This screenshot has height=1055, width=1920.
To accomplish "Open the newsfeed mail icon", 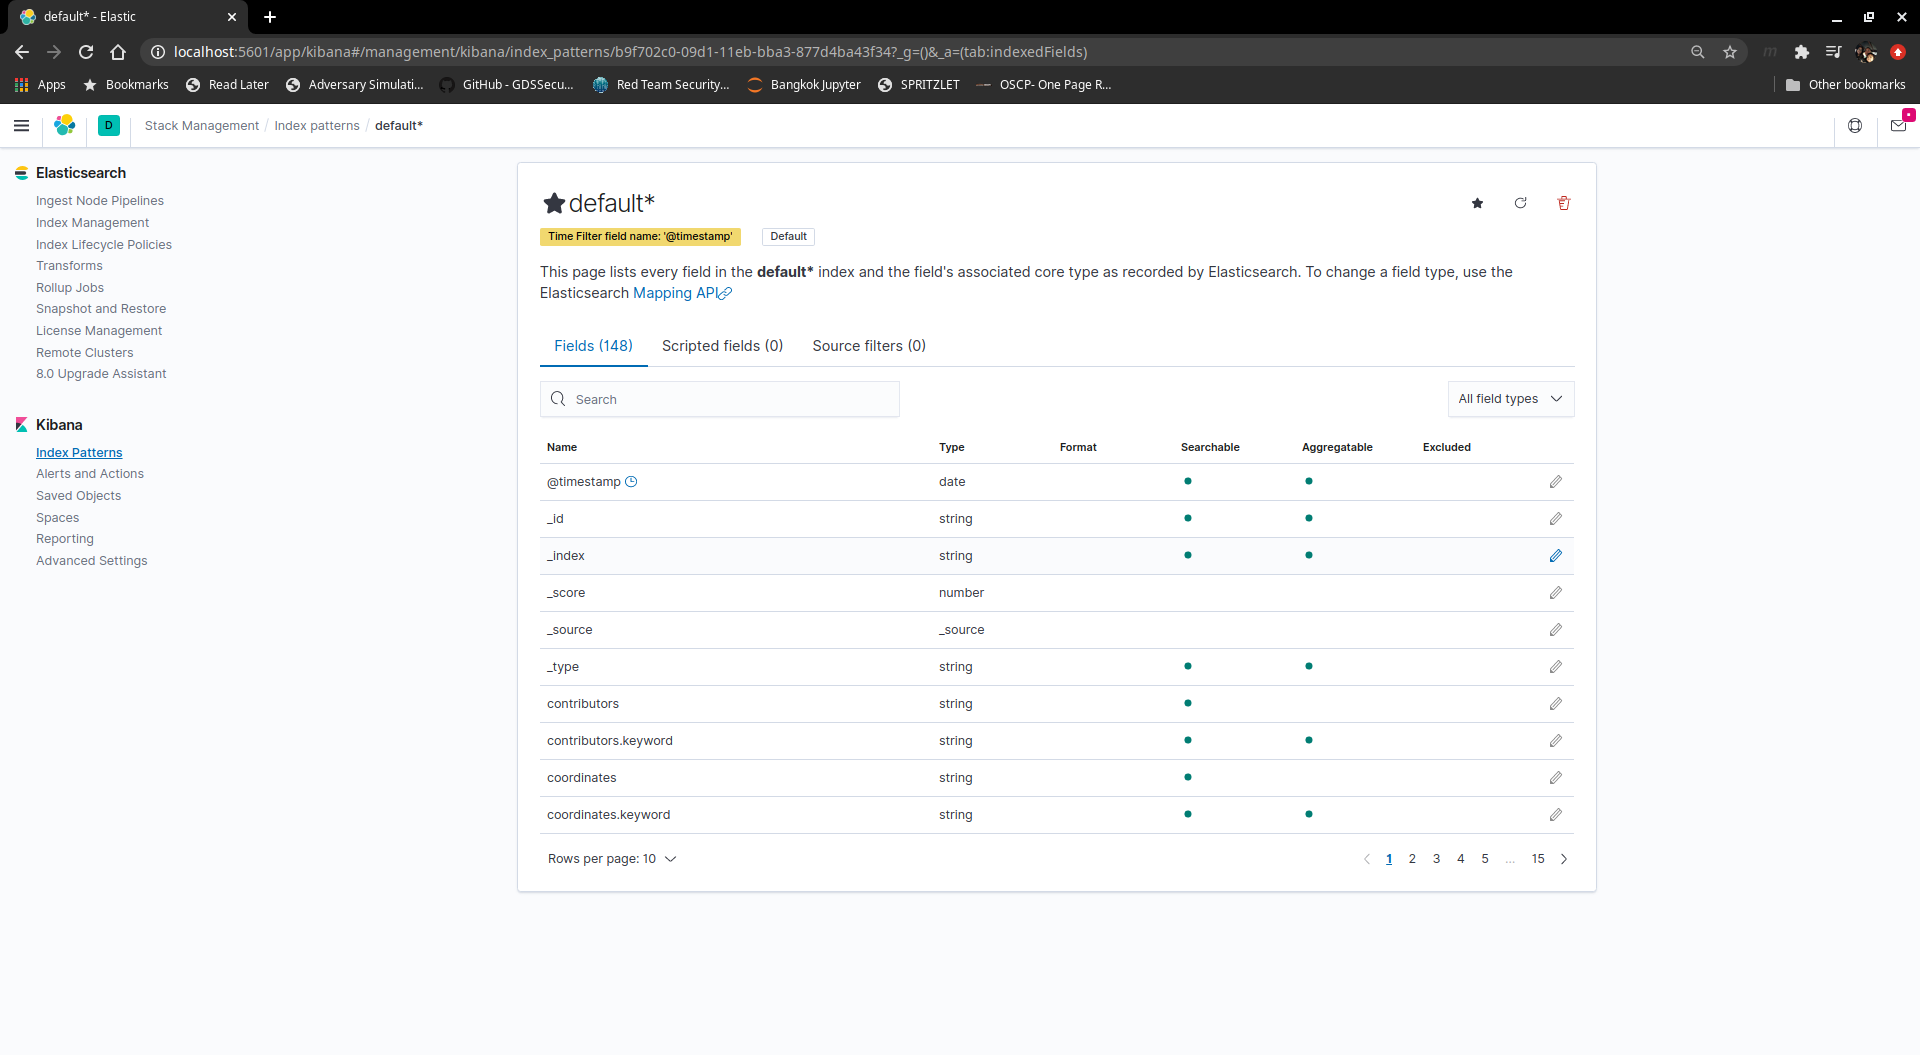I will click(x=1898, y=126).
